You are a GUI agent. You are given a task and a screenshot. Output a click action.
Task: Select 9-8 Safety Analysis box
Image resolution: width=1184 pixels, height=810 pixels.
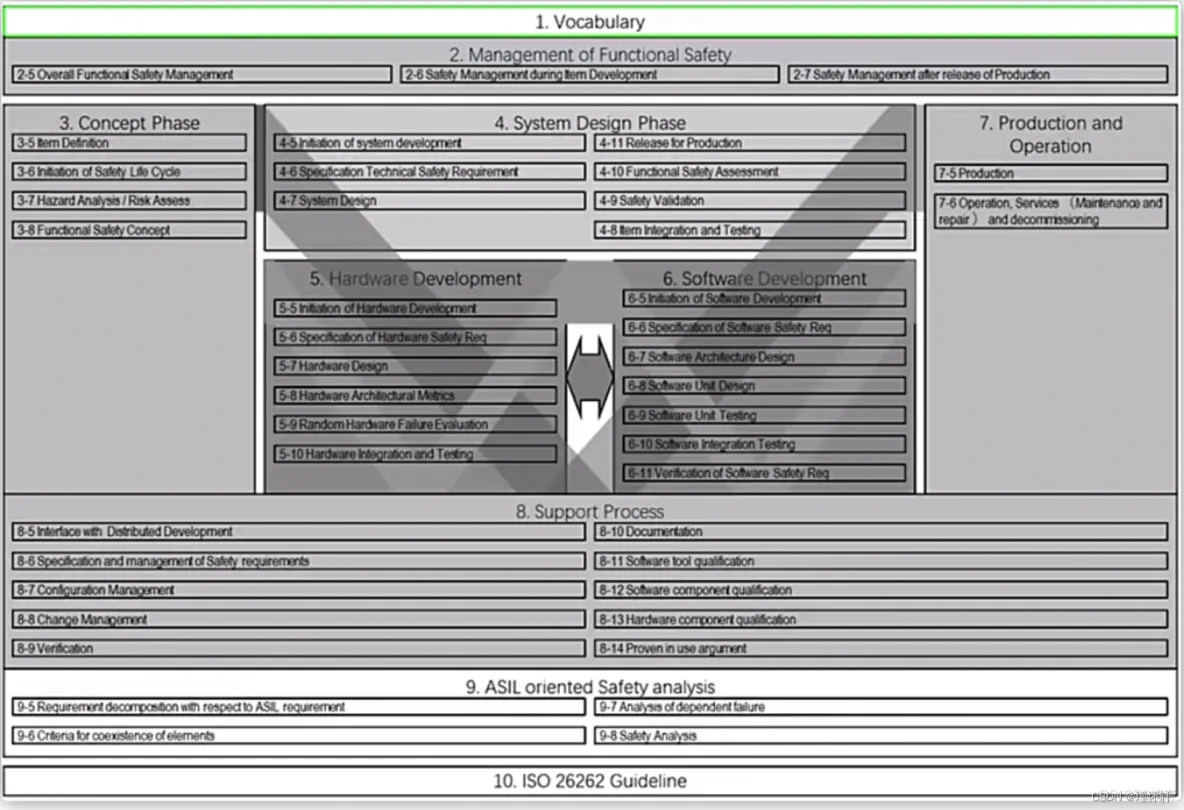coord(881,735)
